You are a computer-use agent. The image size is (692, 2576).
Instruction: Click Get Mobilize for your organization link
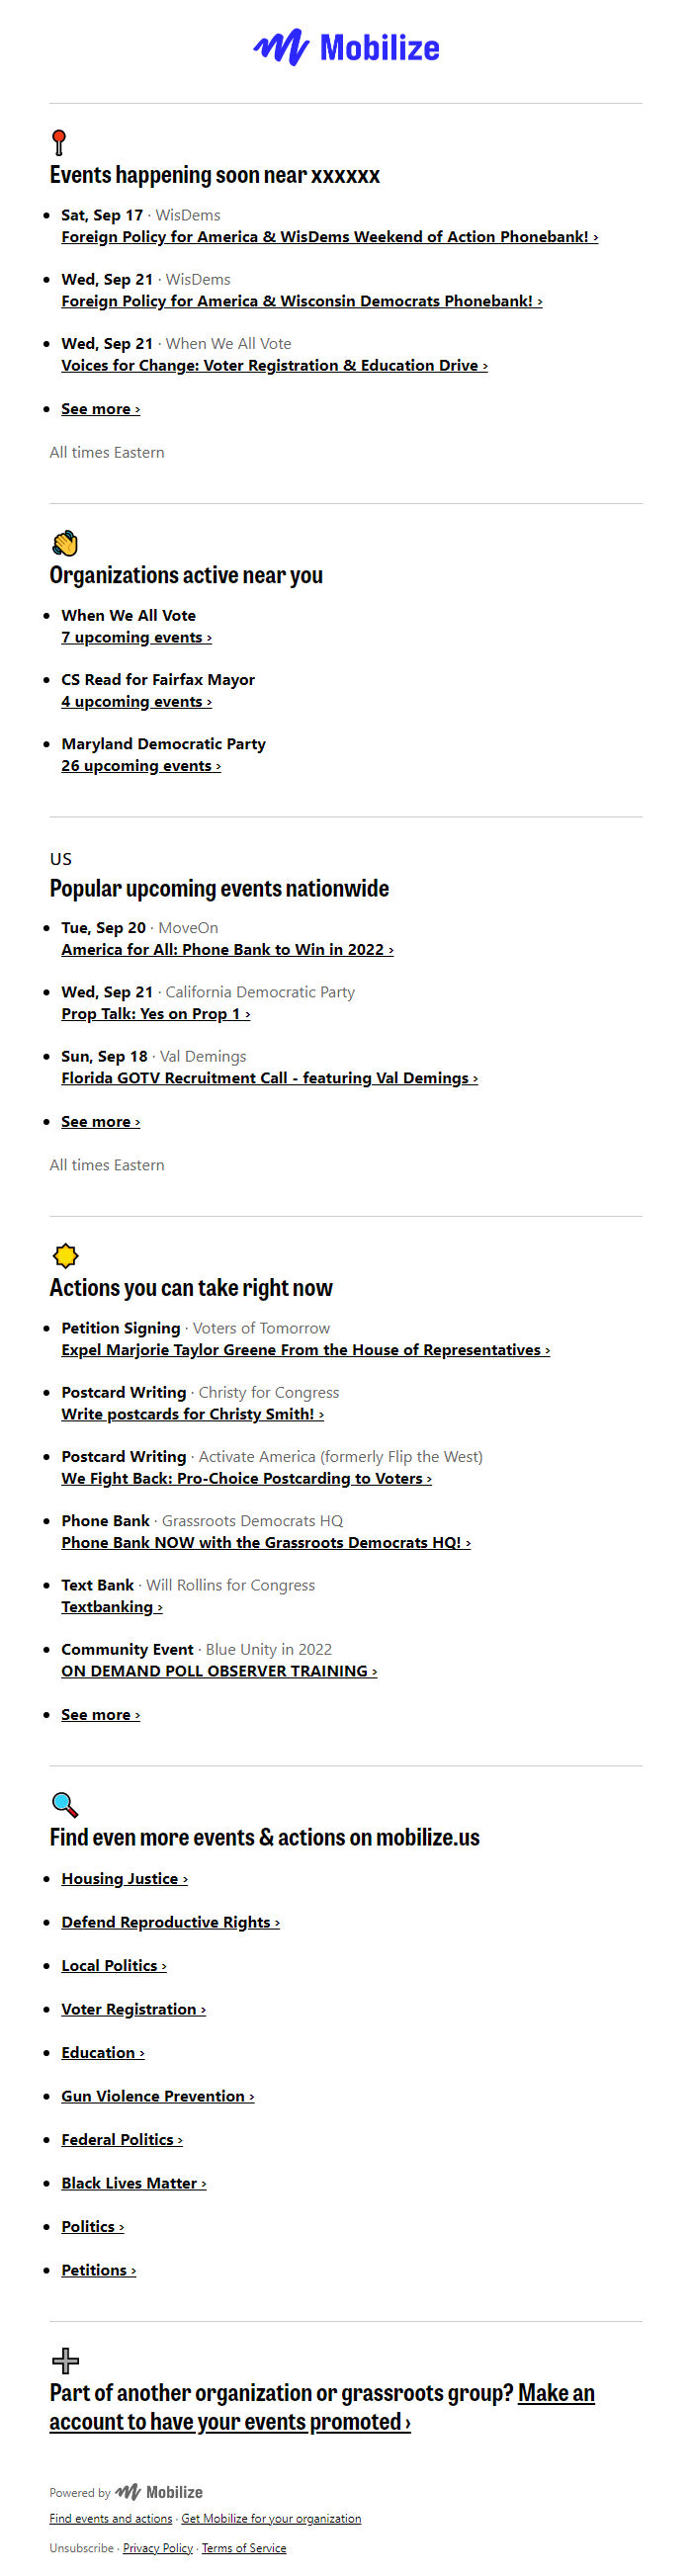point(271,2518)
